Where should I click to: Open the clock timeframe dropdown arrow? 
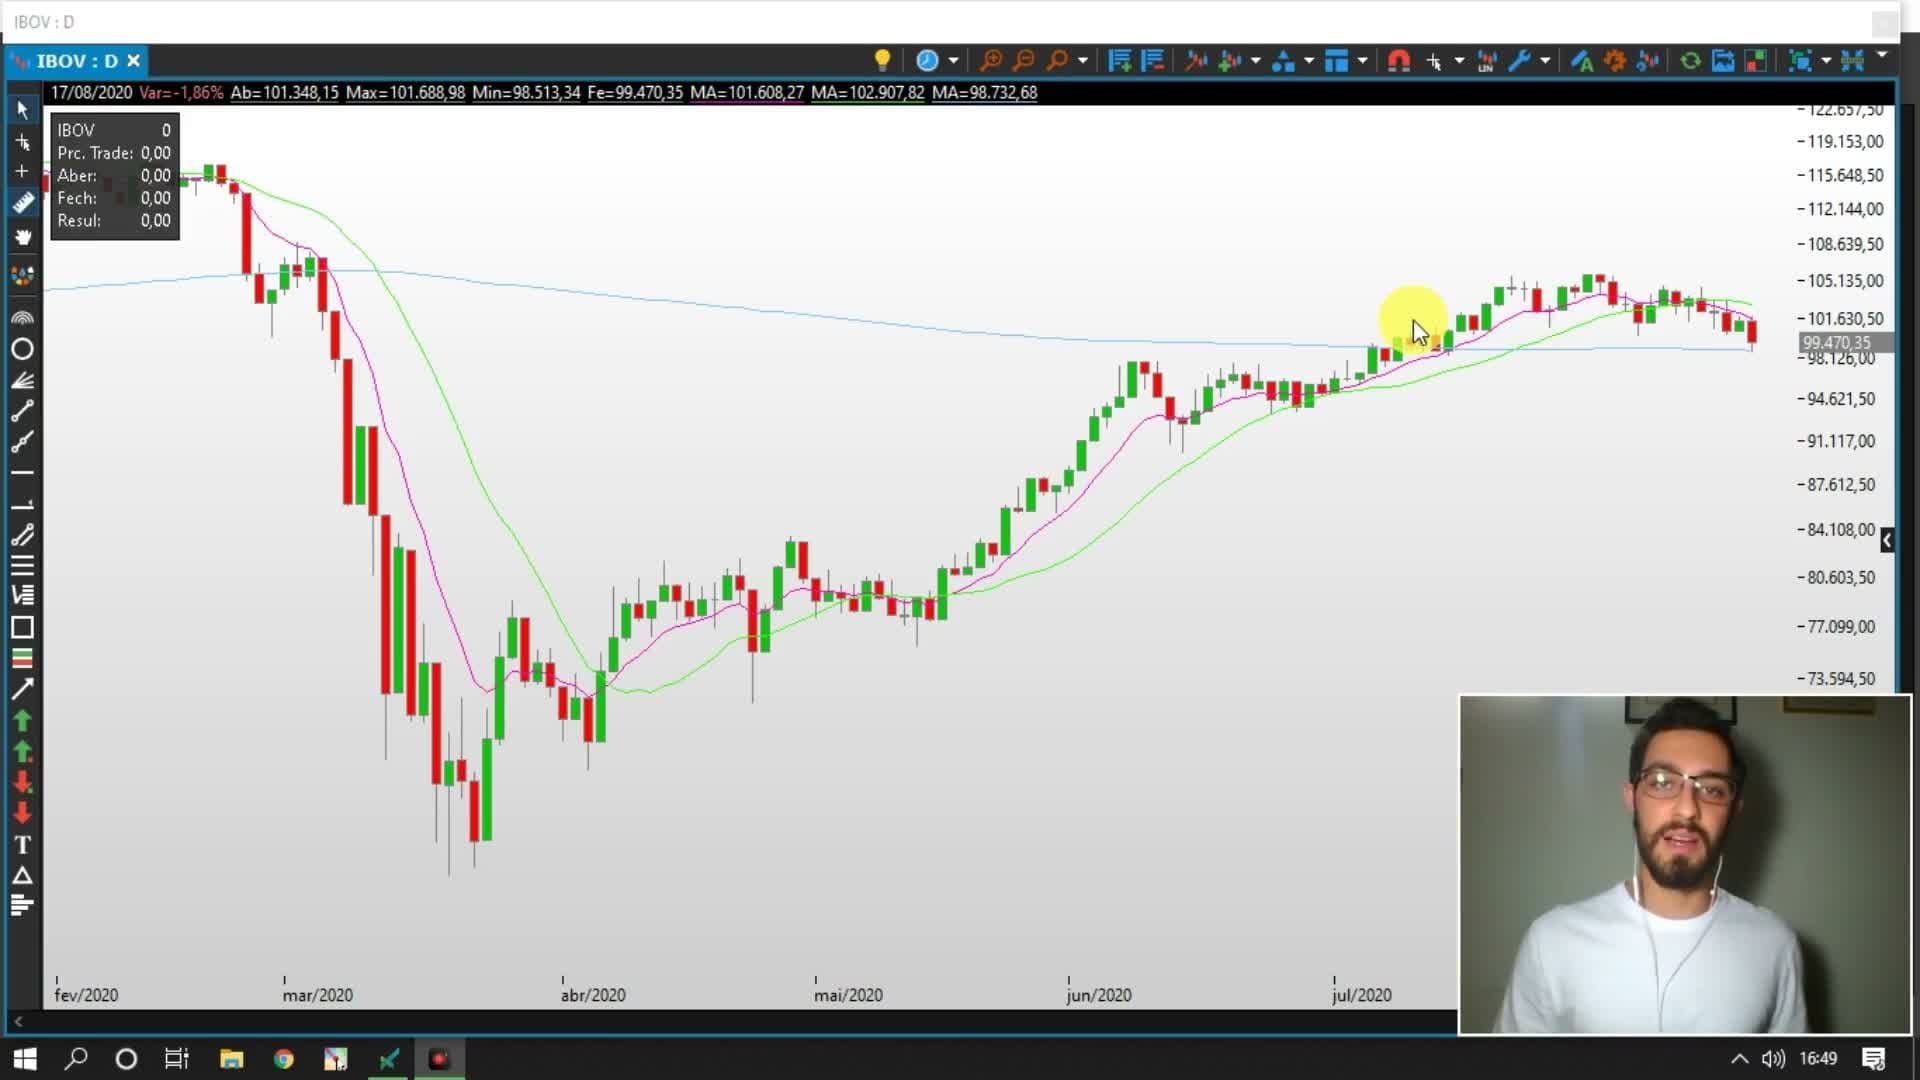pos(953,61)
